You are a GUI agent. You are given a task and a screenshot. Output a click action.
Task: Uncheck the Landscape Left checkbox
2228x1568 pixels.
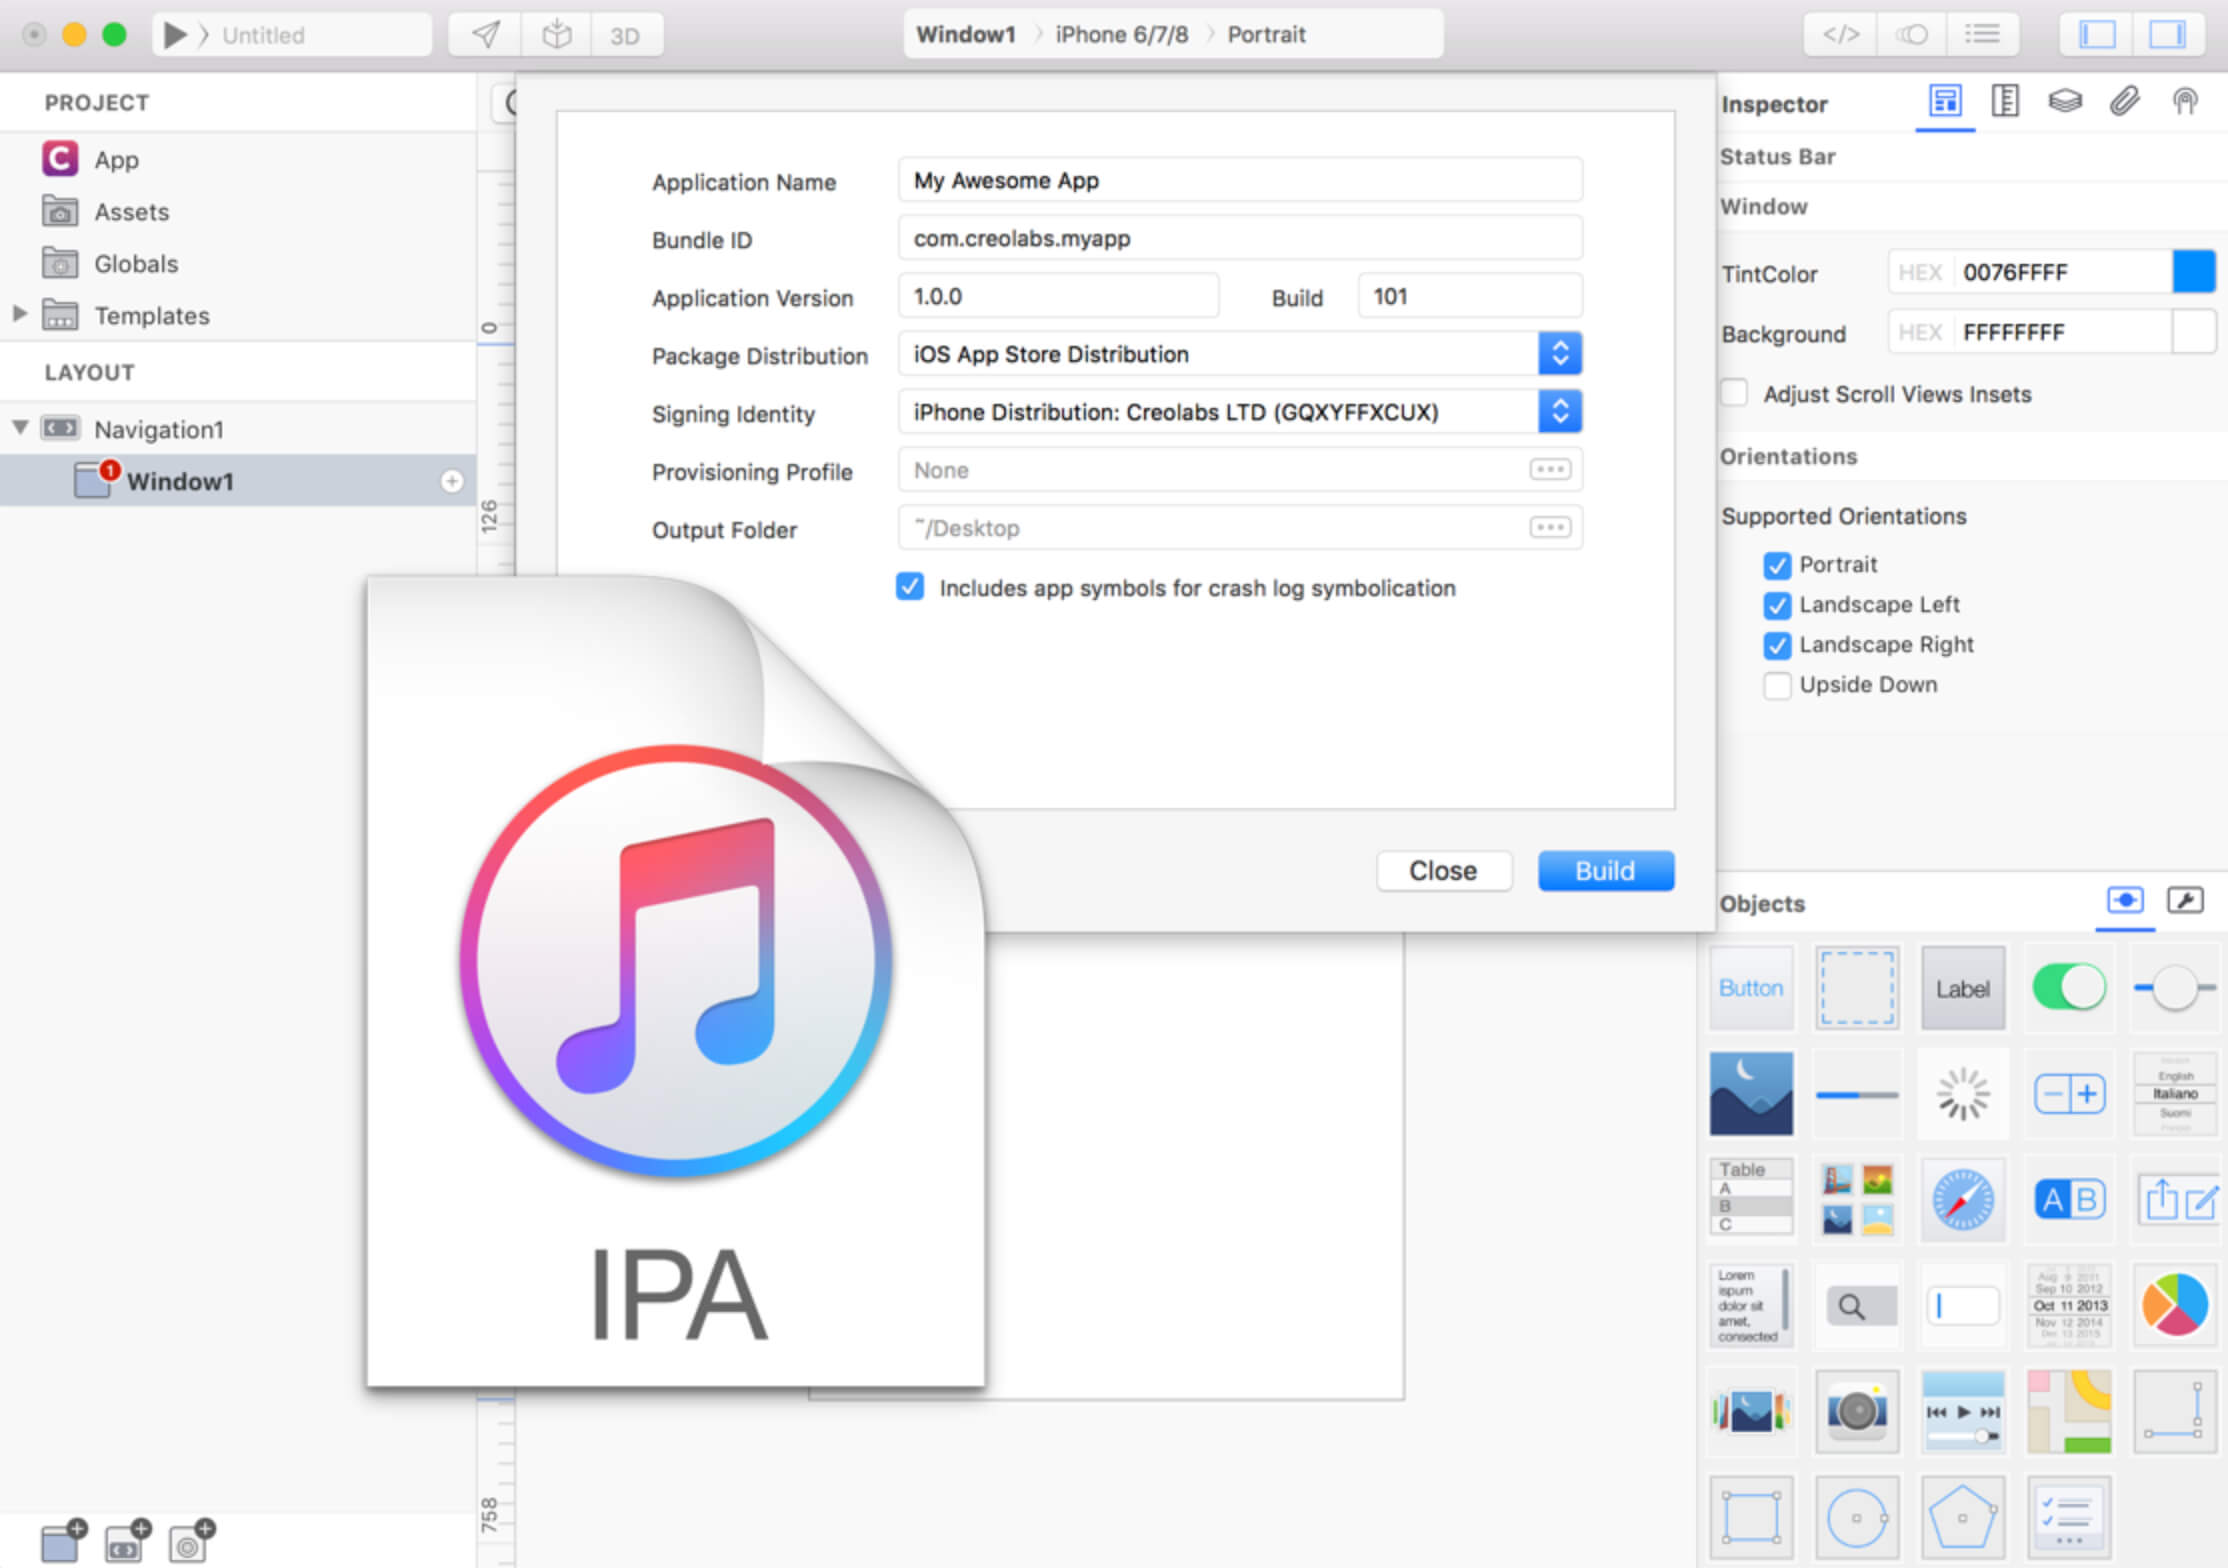click(1777, 605)
